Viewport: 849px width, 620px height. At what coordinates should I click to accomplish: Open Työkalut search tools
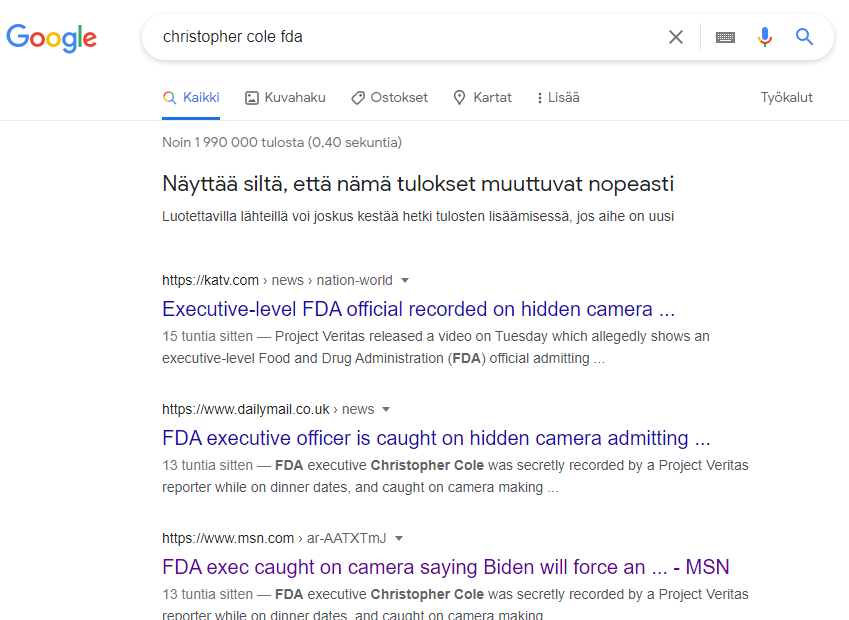point(786,97)
